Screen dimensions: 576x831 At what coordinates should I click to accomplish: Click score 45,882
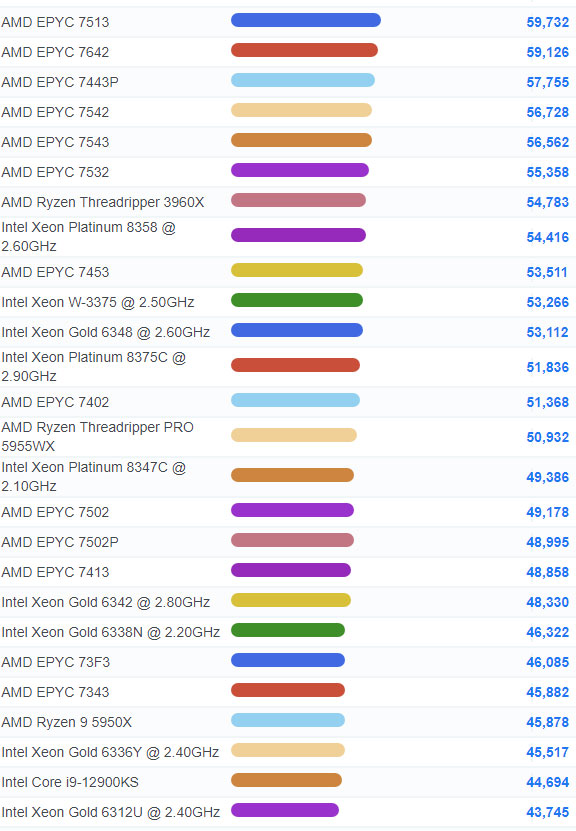tap(547, 692)
